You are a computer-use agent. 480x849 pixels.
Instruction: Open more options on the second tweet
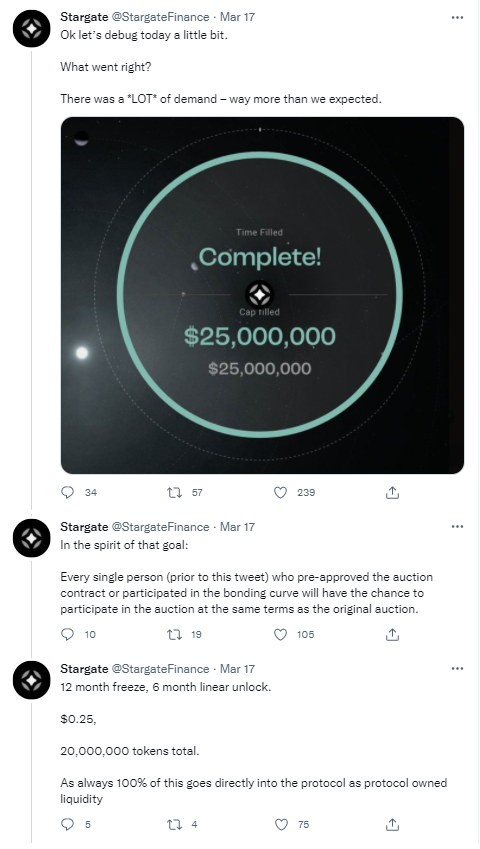(x=457, y=527)
